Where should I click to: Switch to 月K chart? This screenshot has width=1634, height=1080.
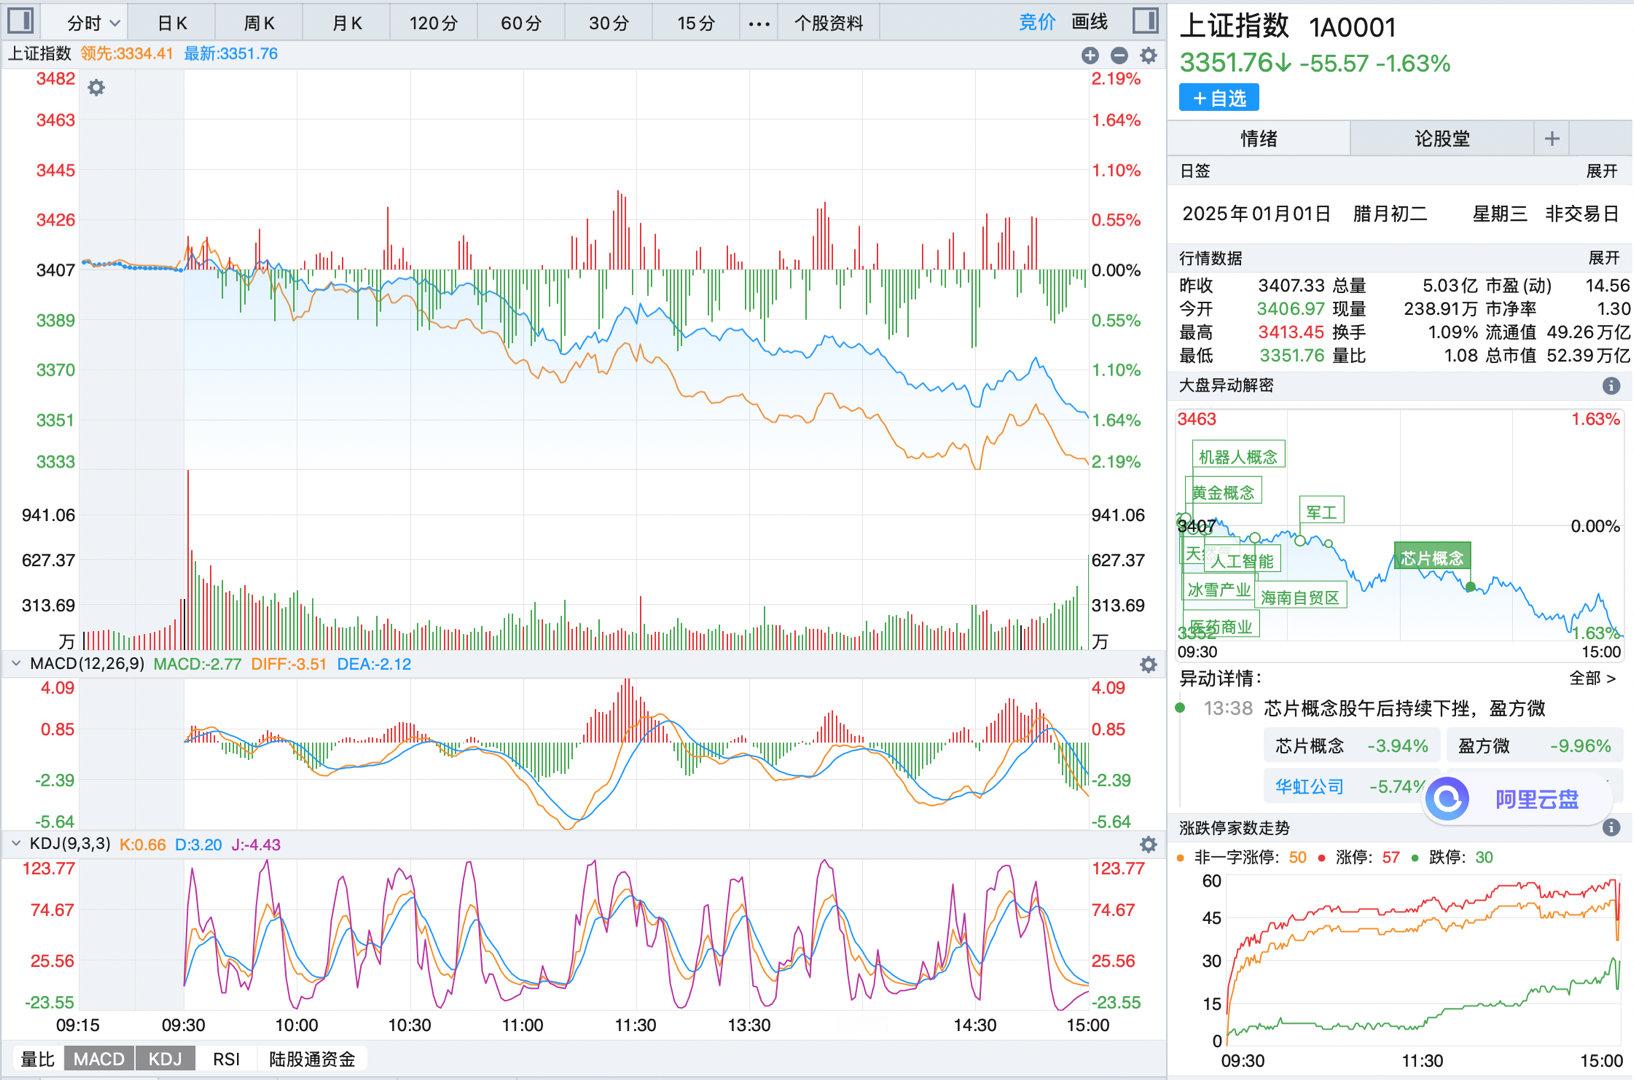[347, 23]
